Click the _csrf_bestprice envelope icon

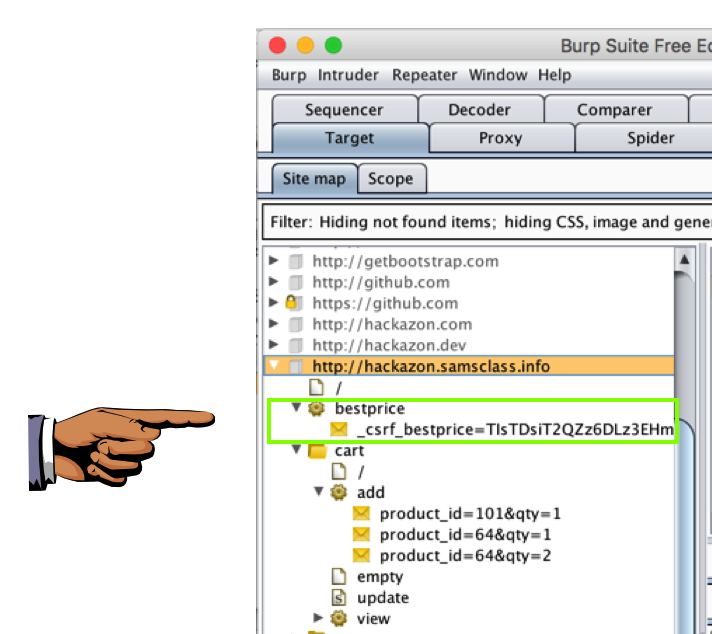[x=339, y=429]
